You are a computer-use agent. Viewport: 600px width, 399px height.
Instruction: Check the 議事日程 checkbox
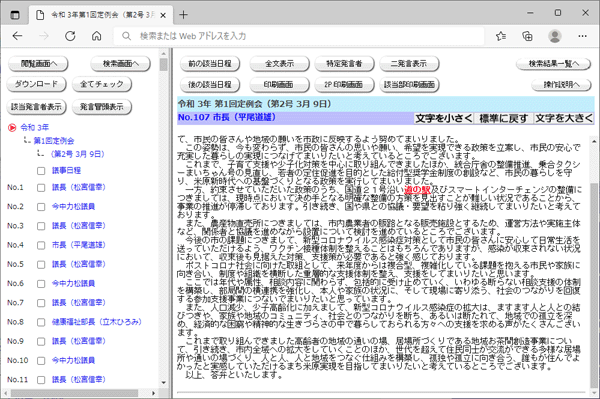[41, 171]
